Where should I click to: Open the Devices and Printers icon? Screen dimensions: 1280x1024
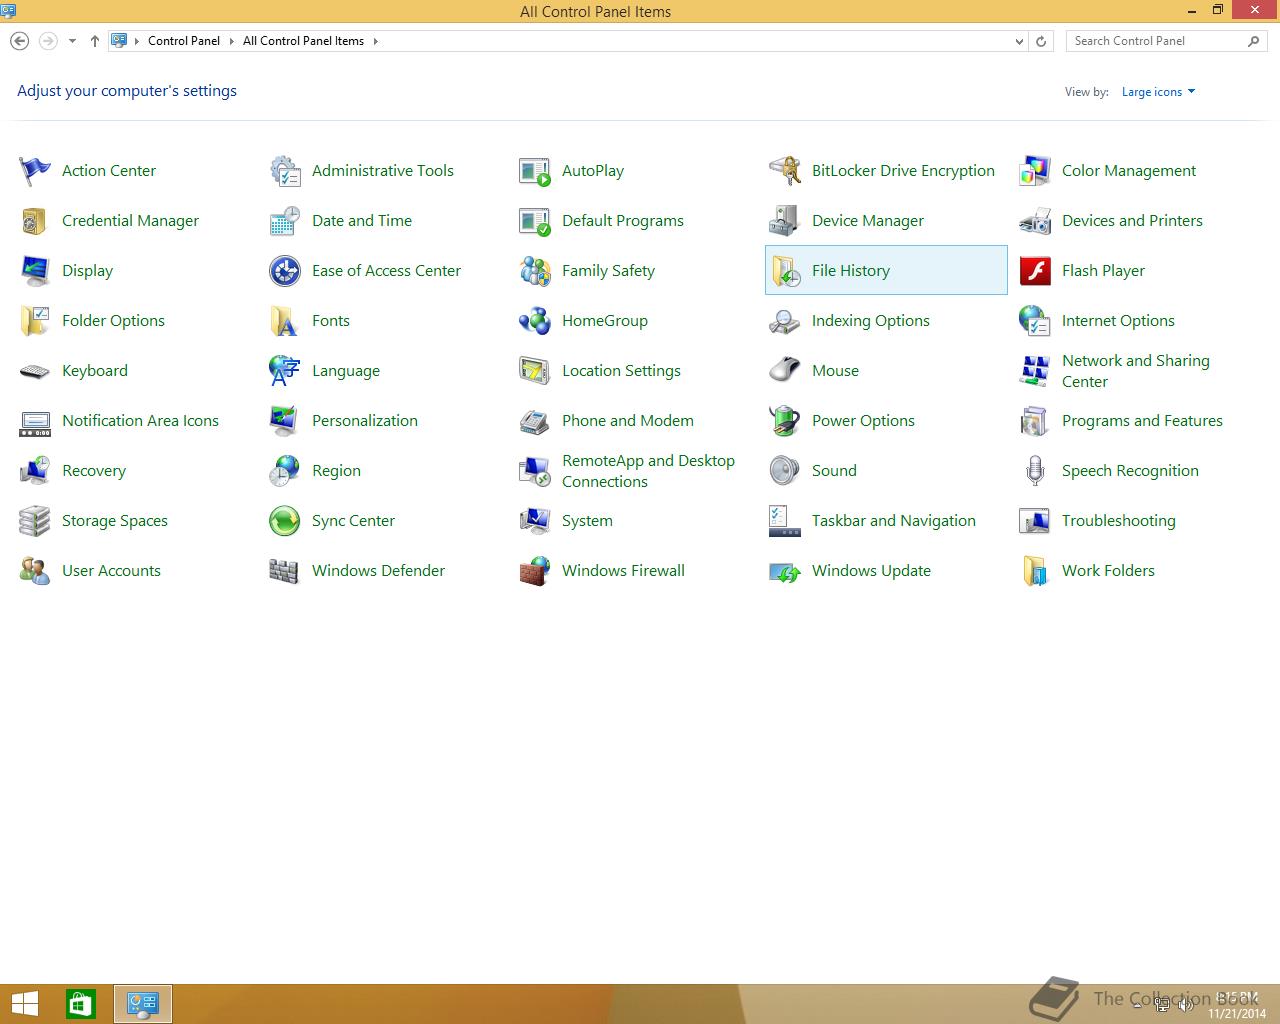pyautogui.click(x=1035, y=221)
